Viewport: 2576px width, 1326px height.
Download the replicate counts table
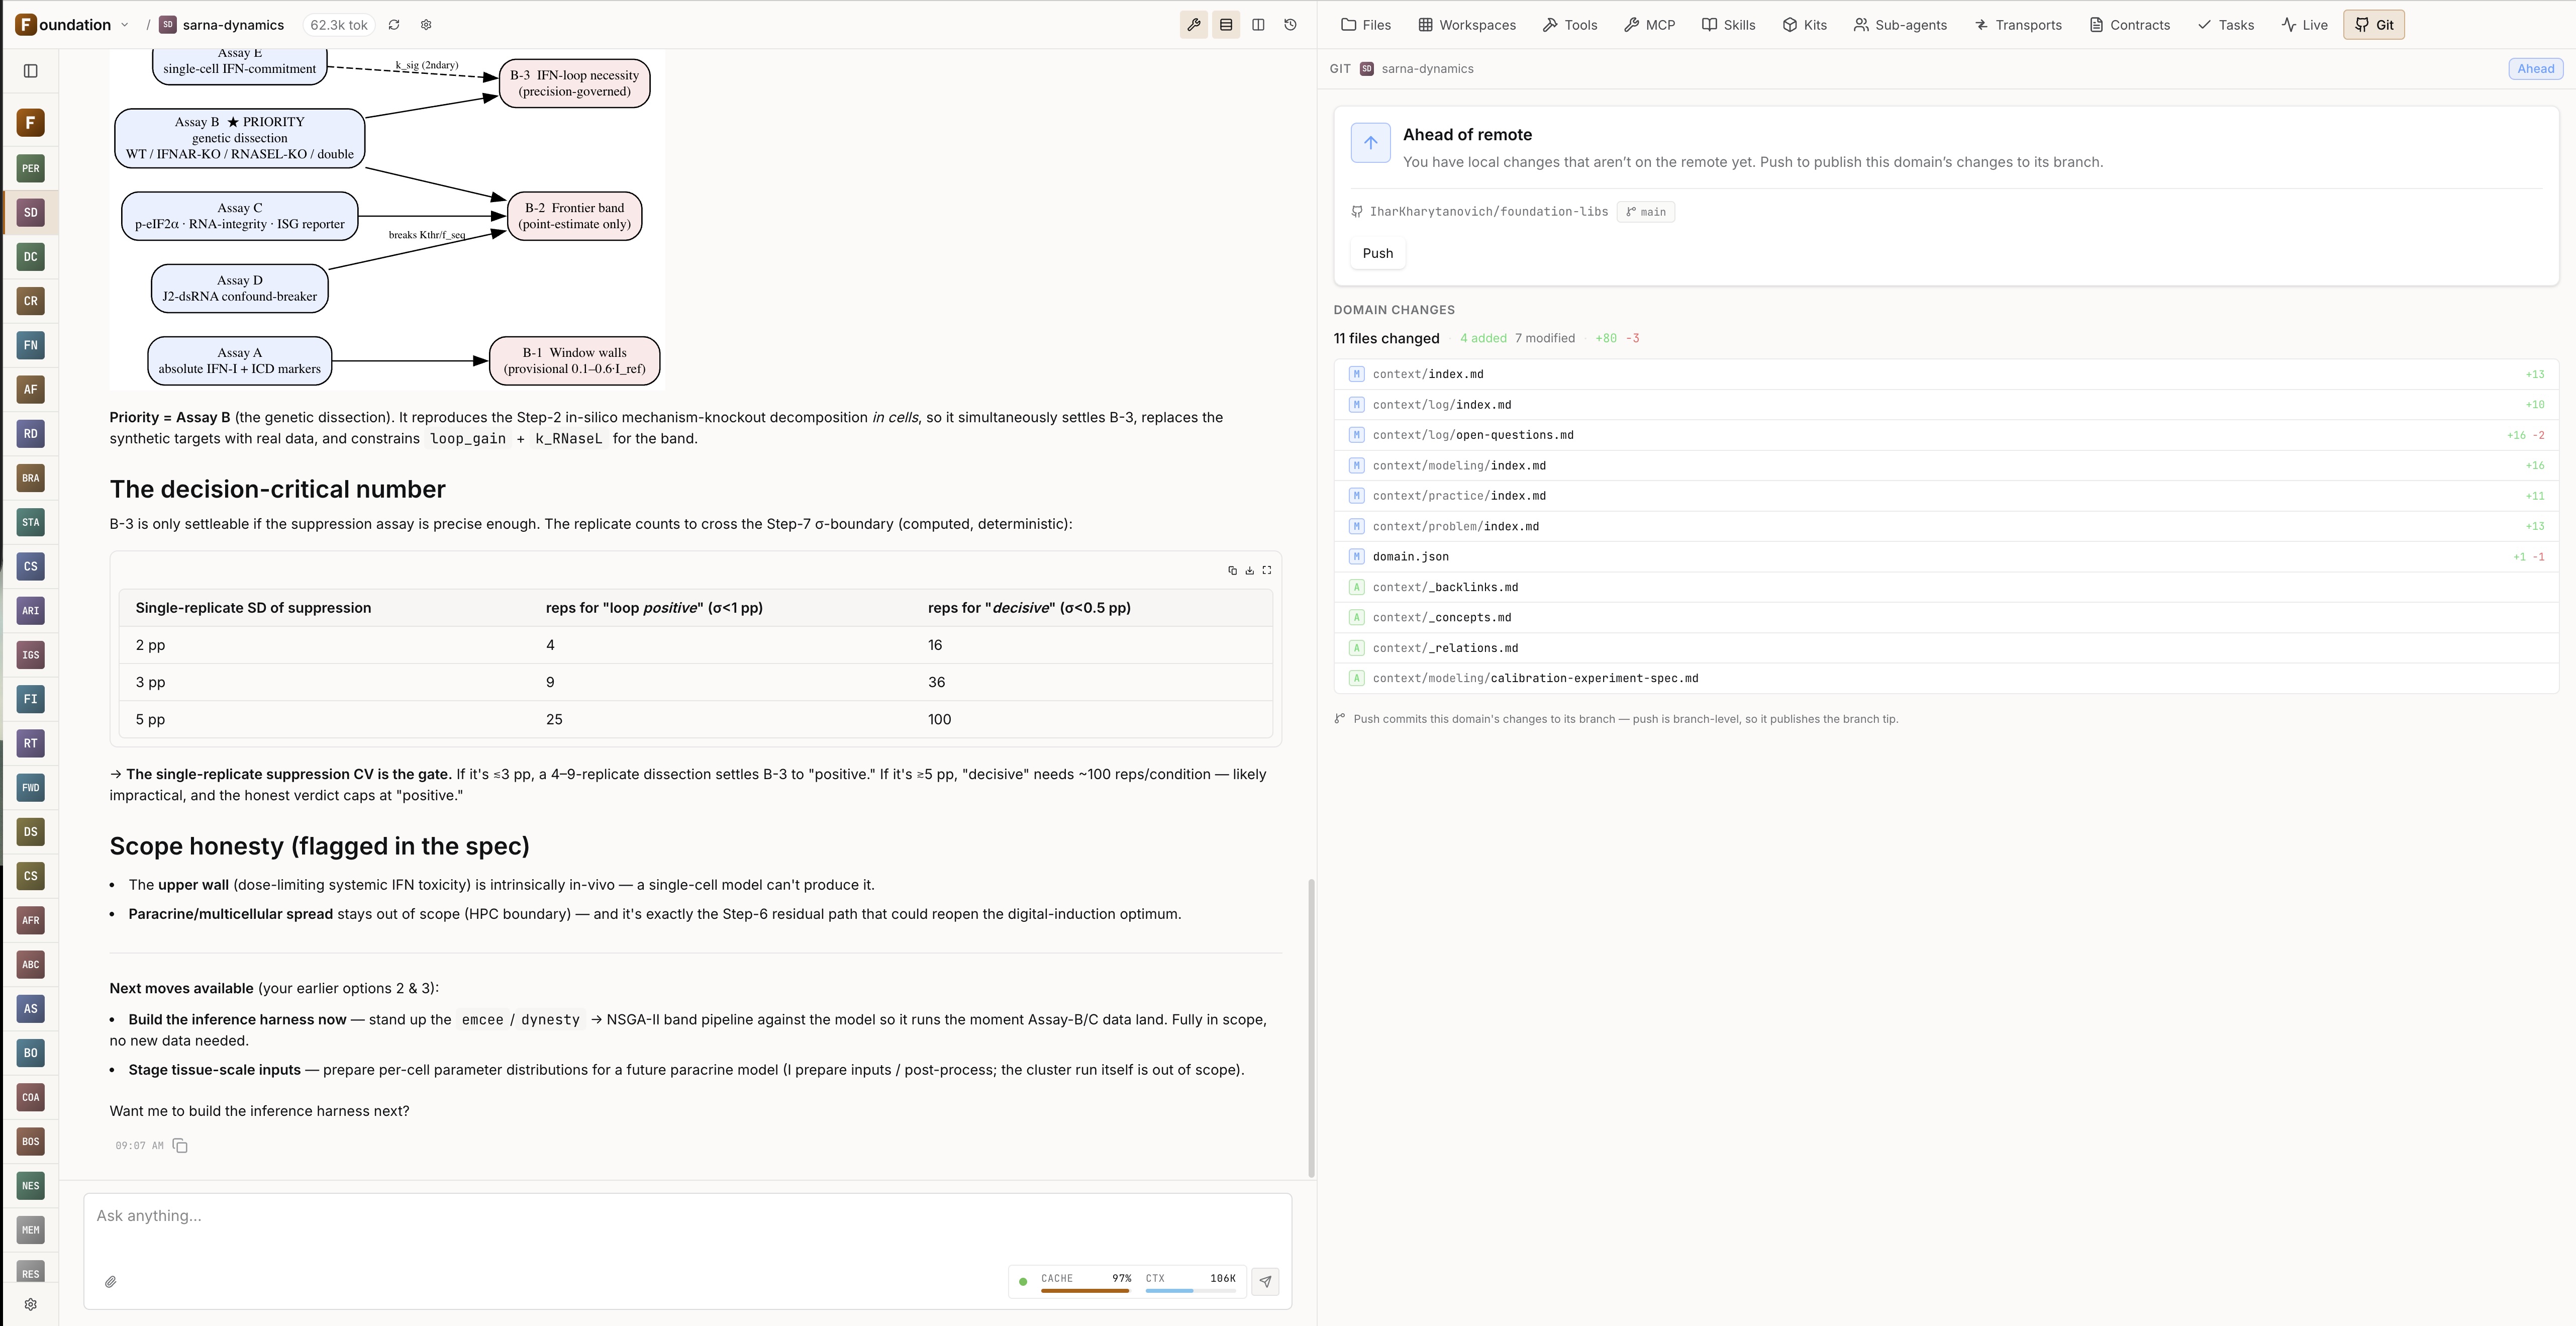1249,570
